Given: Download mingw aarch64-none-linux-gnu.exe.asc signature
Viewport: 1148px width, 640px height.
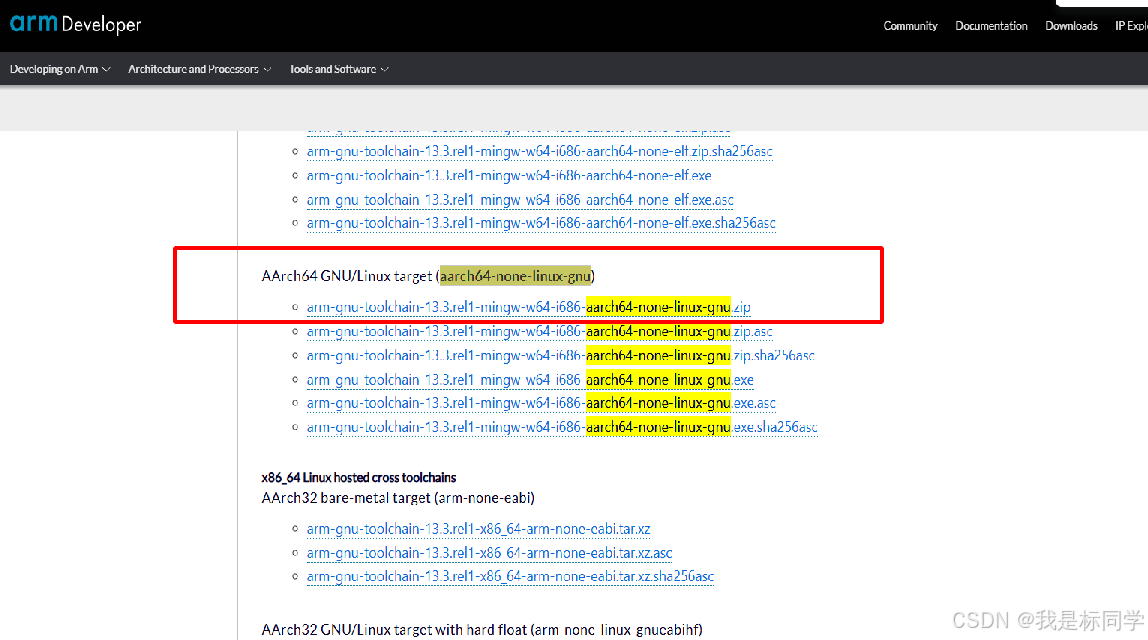Looking at the screenshot, I should coord(541,403).
